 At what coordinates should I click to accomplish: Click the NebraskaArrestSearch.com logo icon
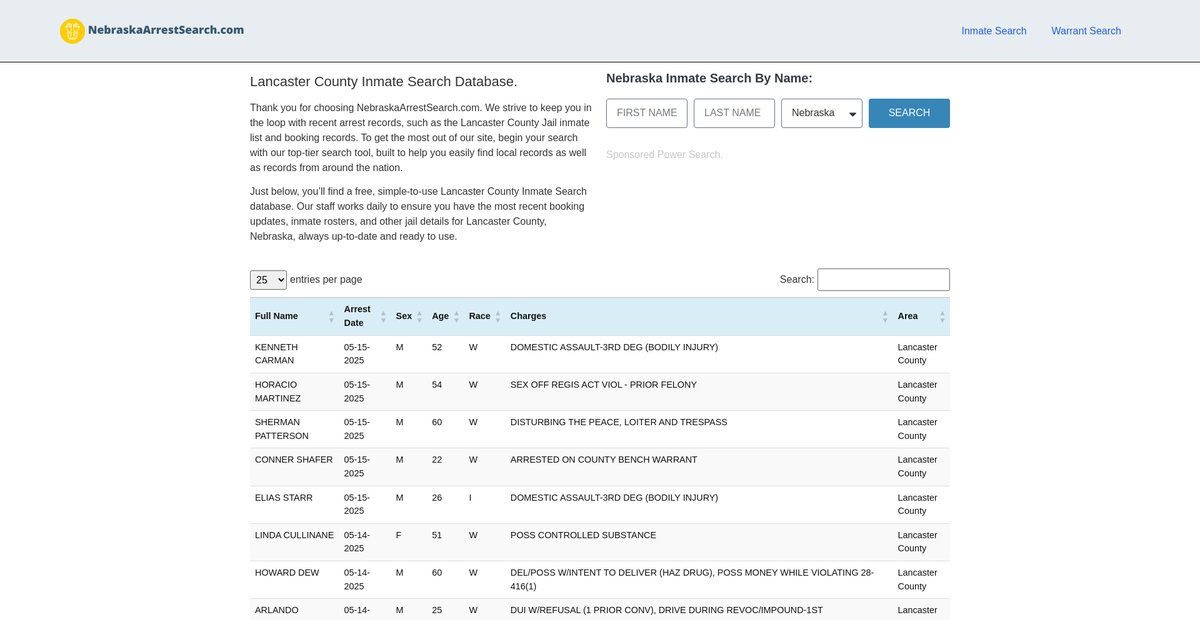point(72,31)
